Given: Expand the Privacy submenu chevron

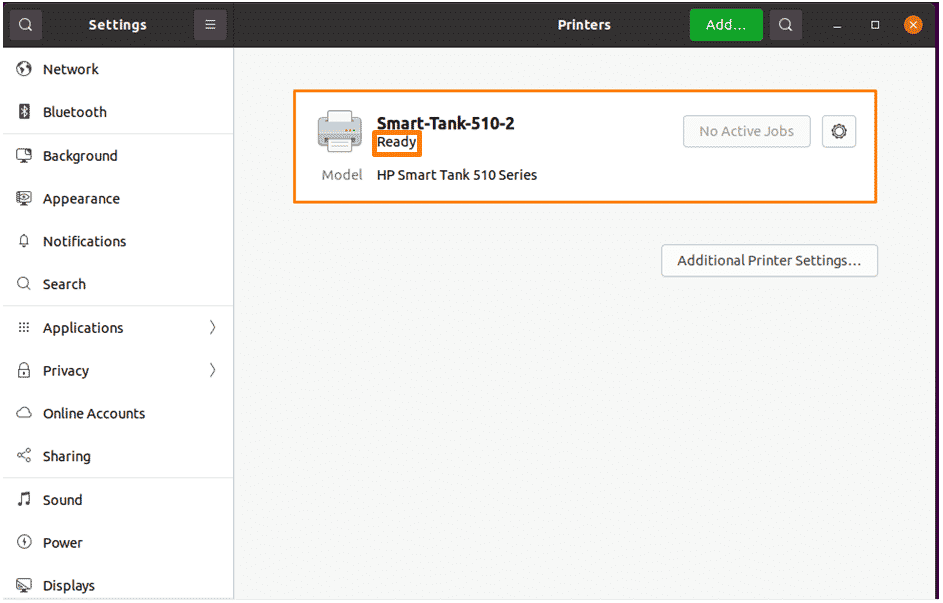Looking at the screenshot, I should point(212,370).
